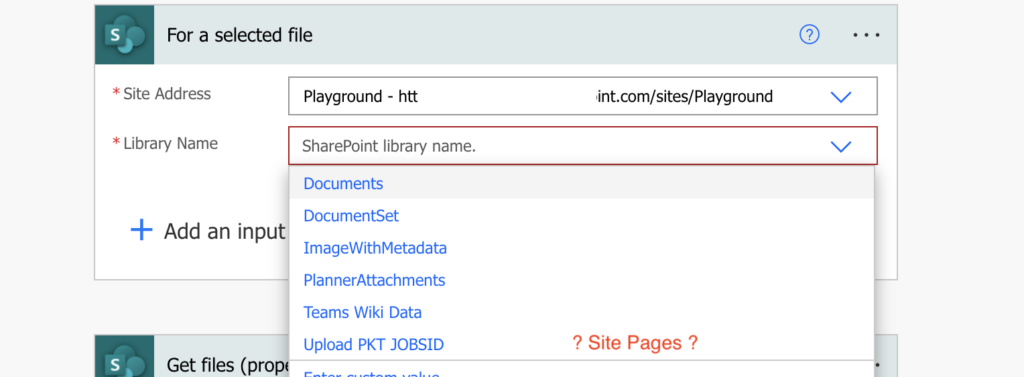This screenshot has height=377, width=1024.
Task: Expand the Site Address dropdown arrow
Action: click(x=840, y=97)
